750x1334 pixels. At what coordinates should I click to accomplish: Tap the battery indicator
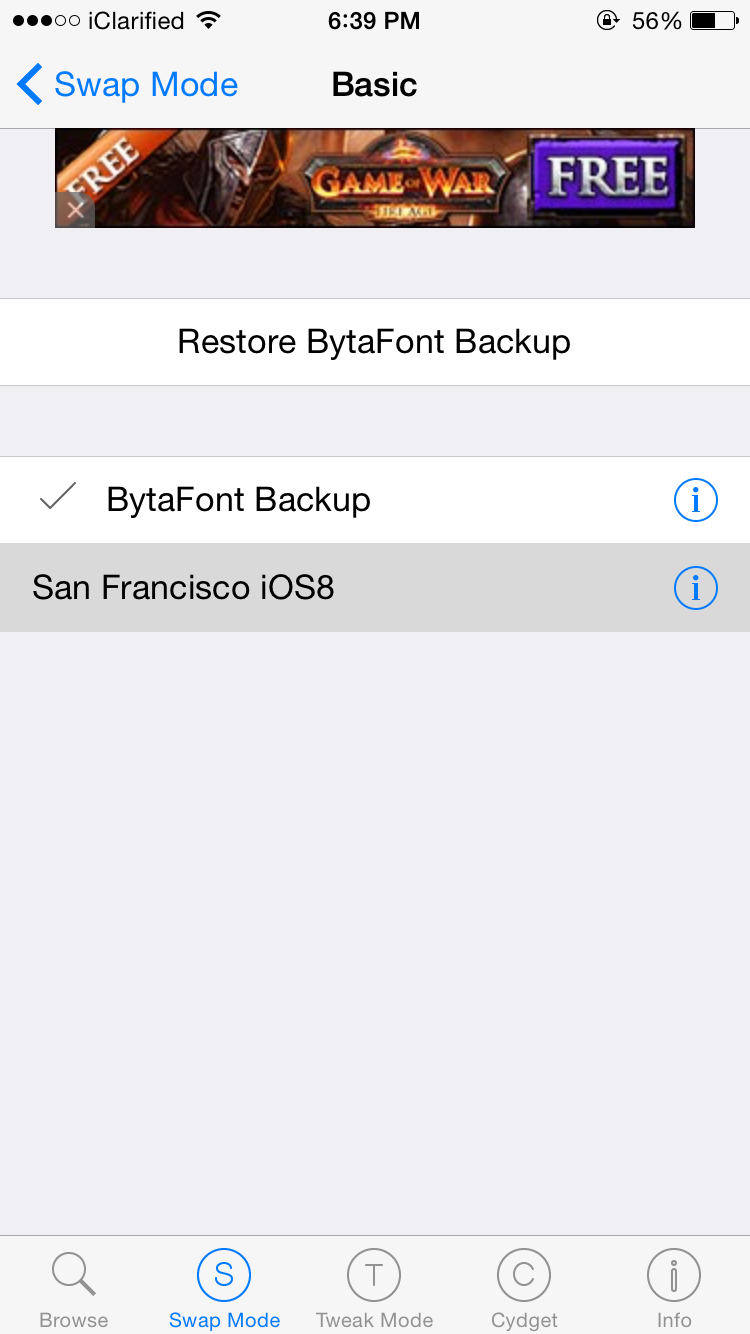click(x=714, y=21)
